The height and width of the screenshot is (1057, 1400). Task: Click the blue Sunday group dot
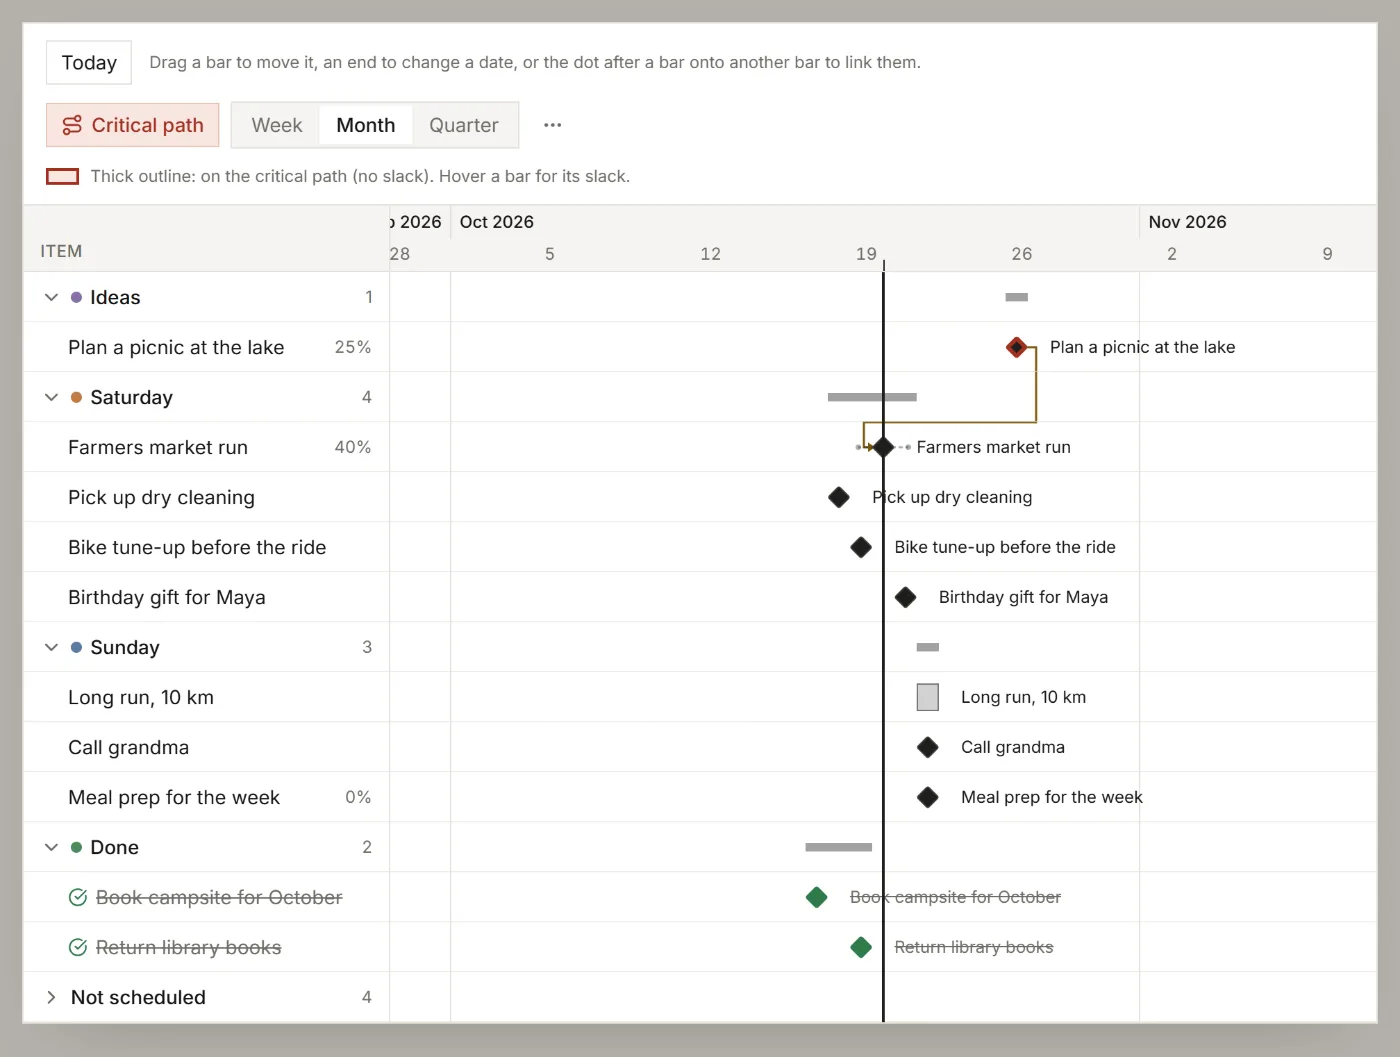(x=76, y=647)
